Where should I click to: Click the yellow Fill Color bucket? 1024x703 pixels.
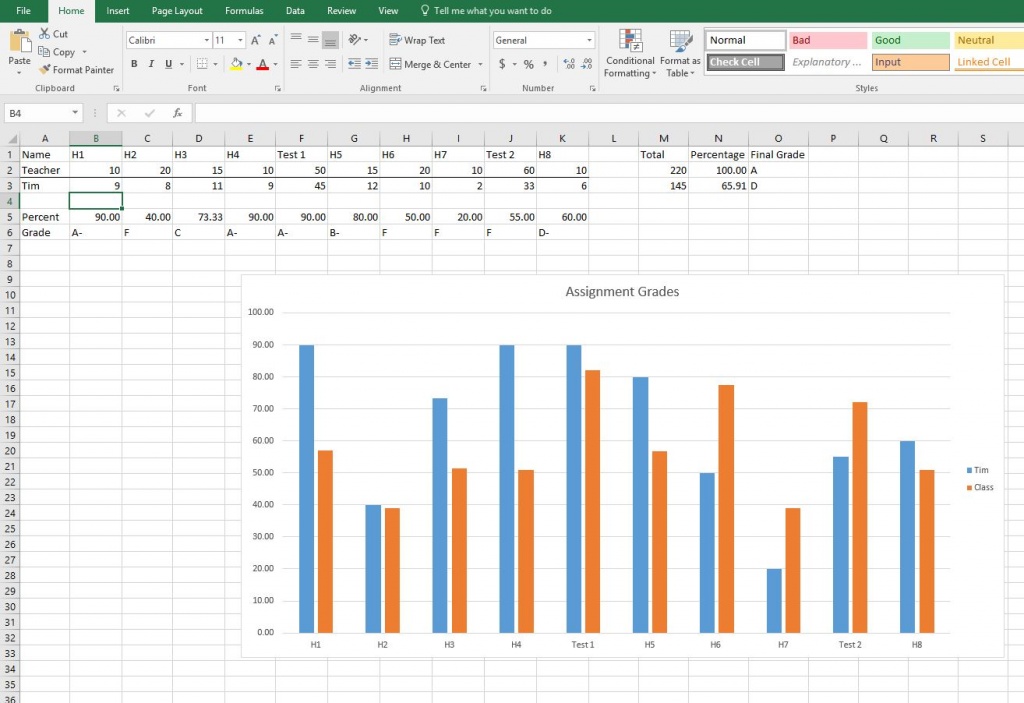pos(236,64)
